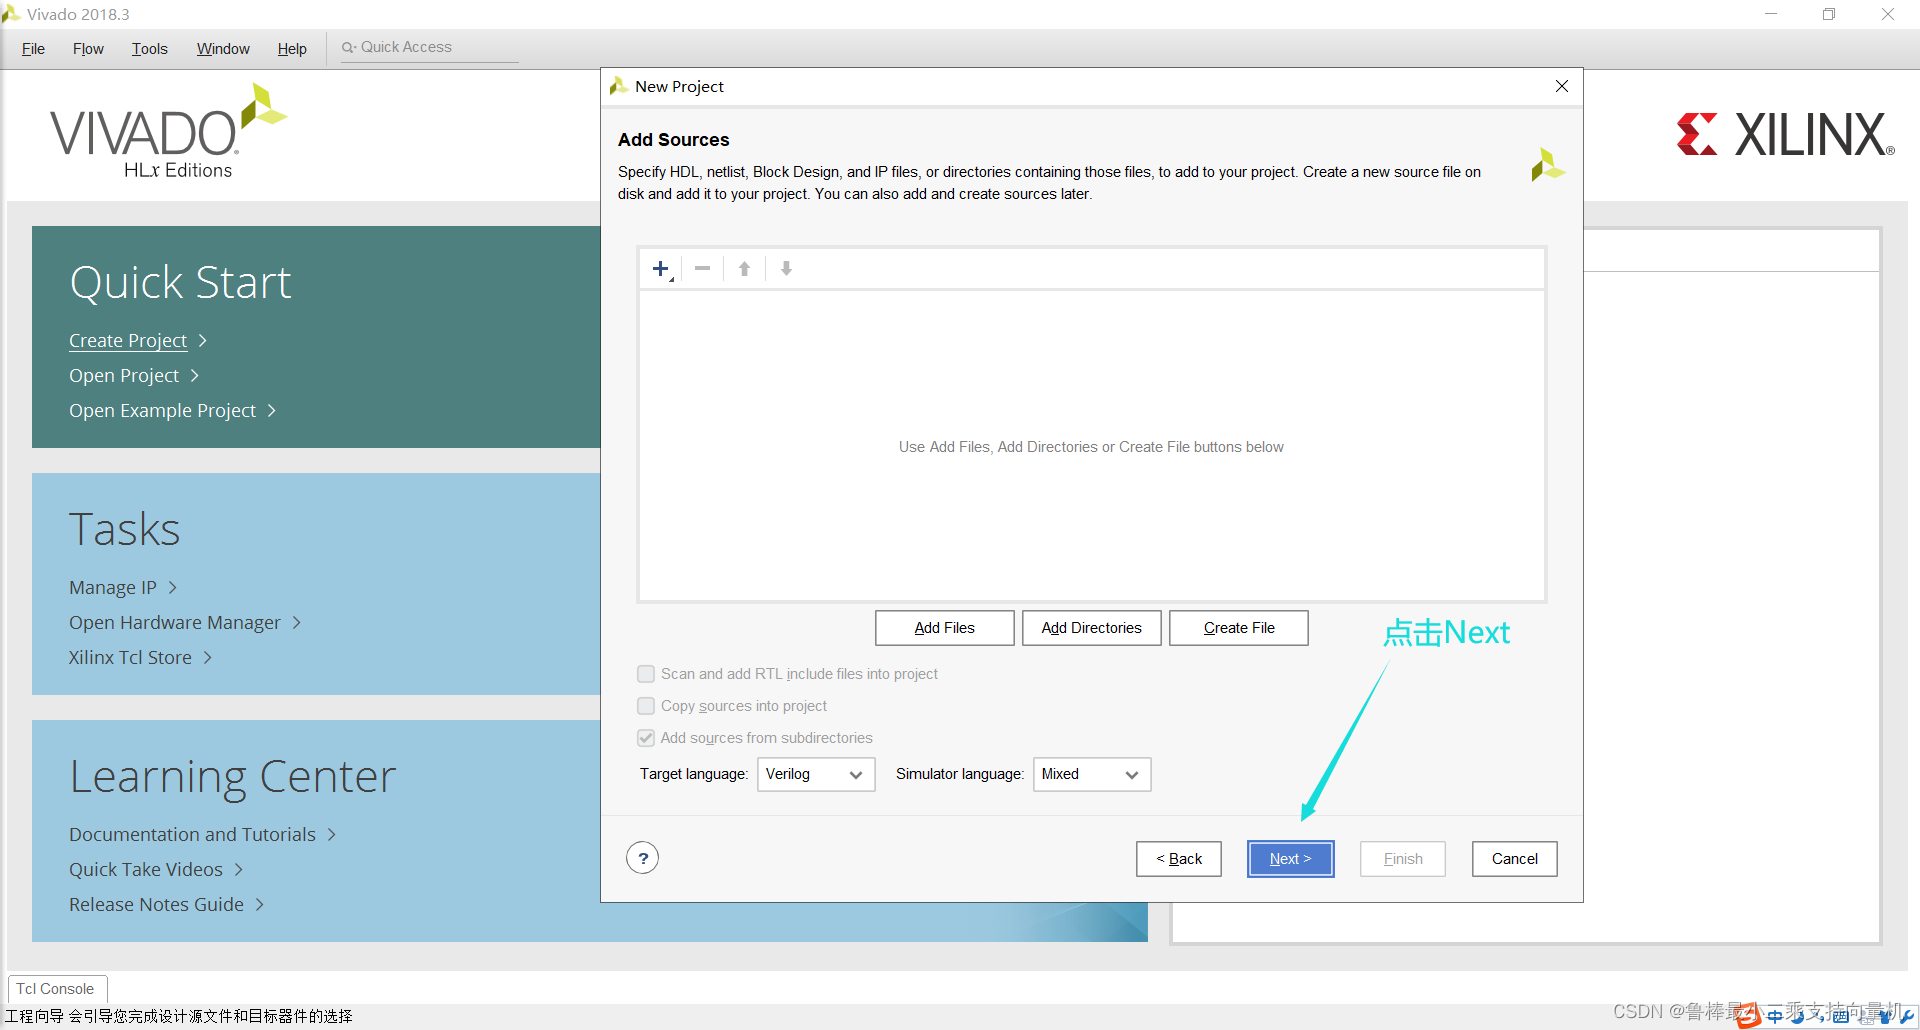Expand the Release Notes Guide chevron
The height and width of the screenshot is (1030, 1920).
[260, 905]
